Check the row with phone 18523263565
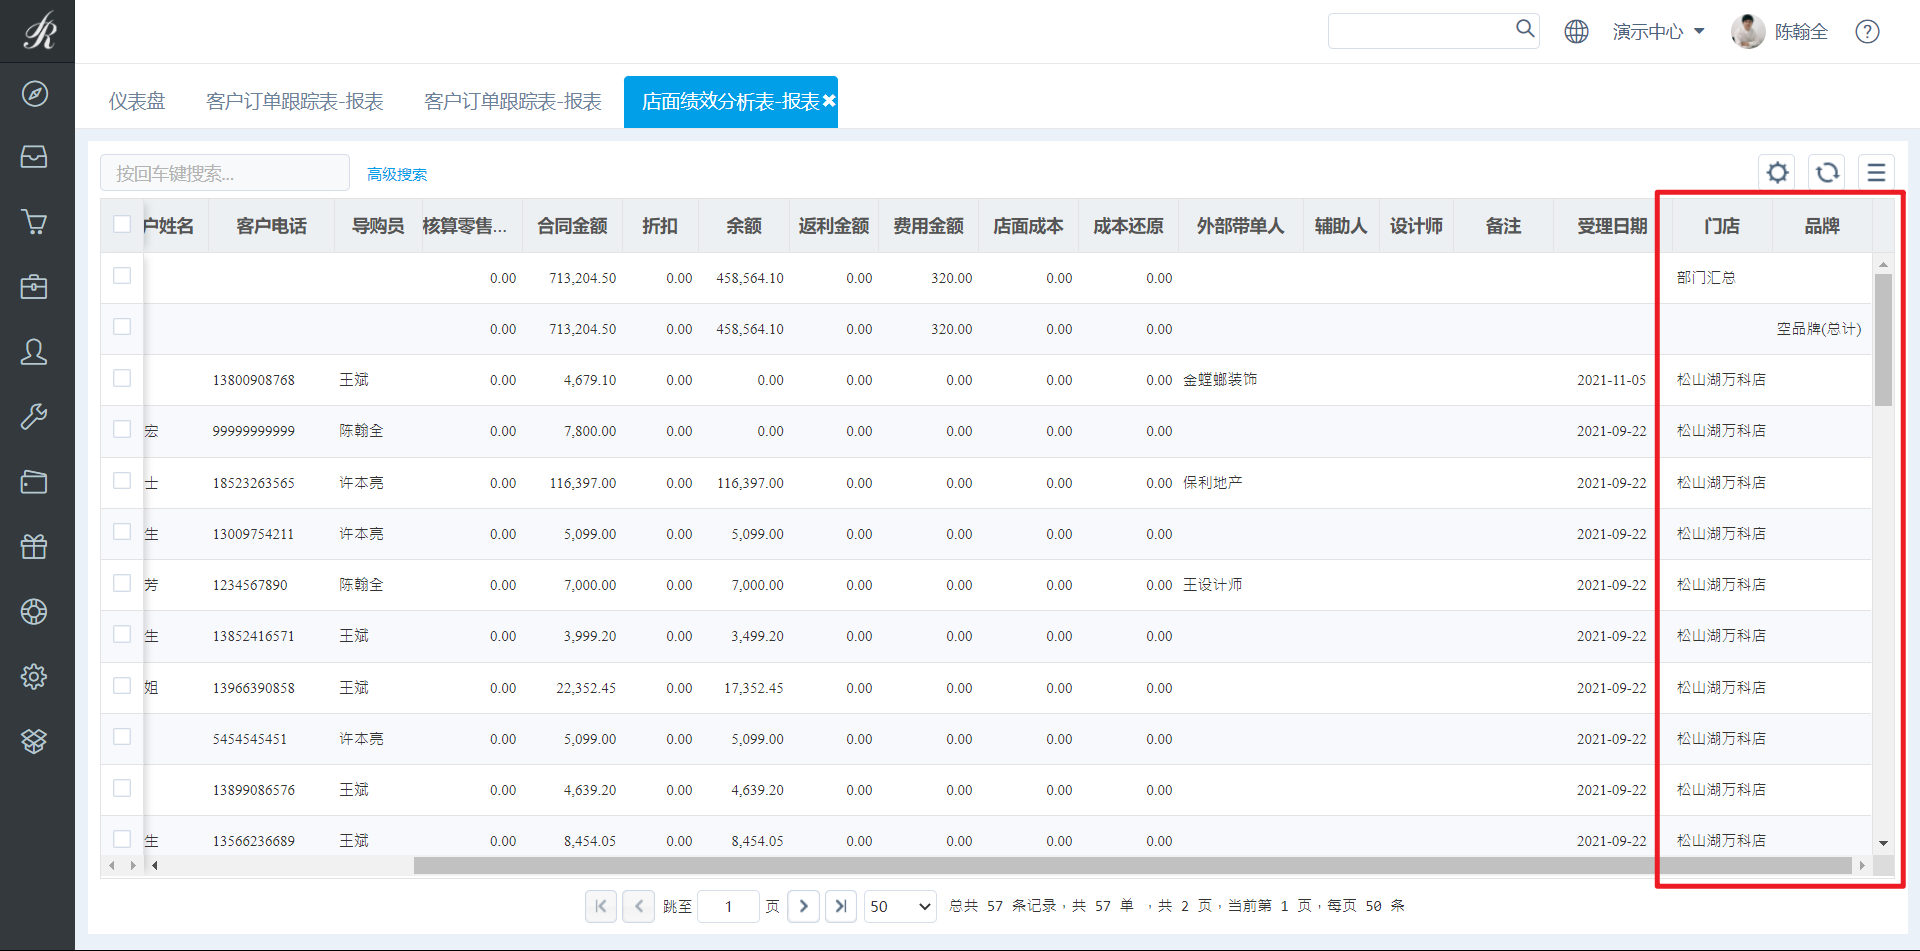Screen dimensions: 1920x951 click(x=122, y=480)
